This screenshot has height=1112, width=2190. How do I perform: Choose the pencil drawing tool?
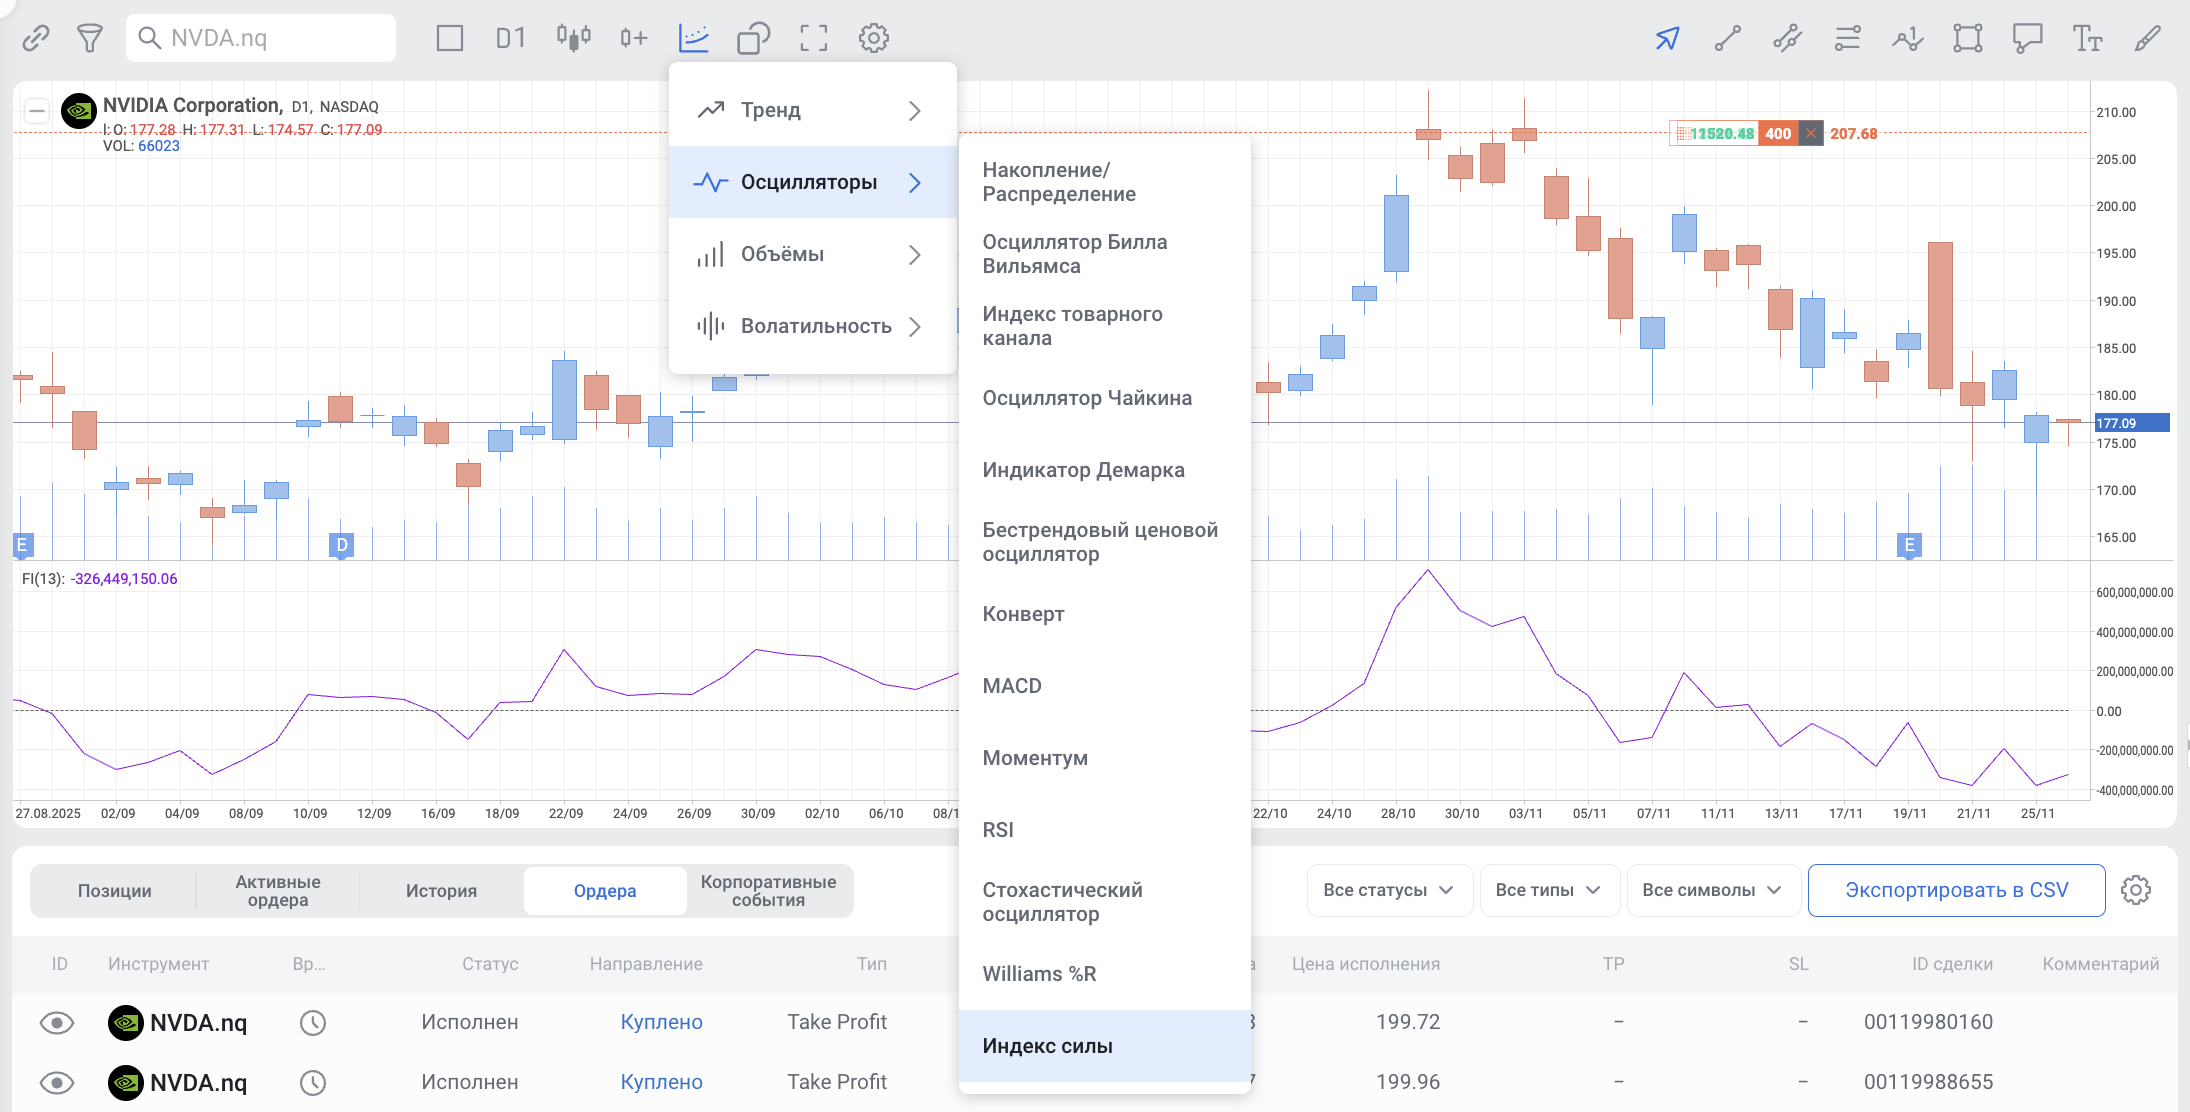(2147, 38)
